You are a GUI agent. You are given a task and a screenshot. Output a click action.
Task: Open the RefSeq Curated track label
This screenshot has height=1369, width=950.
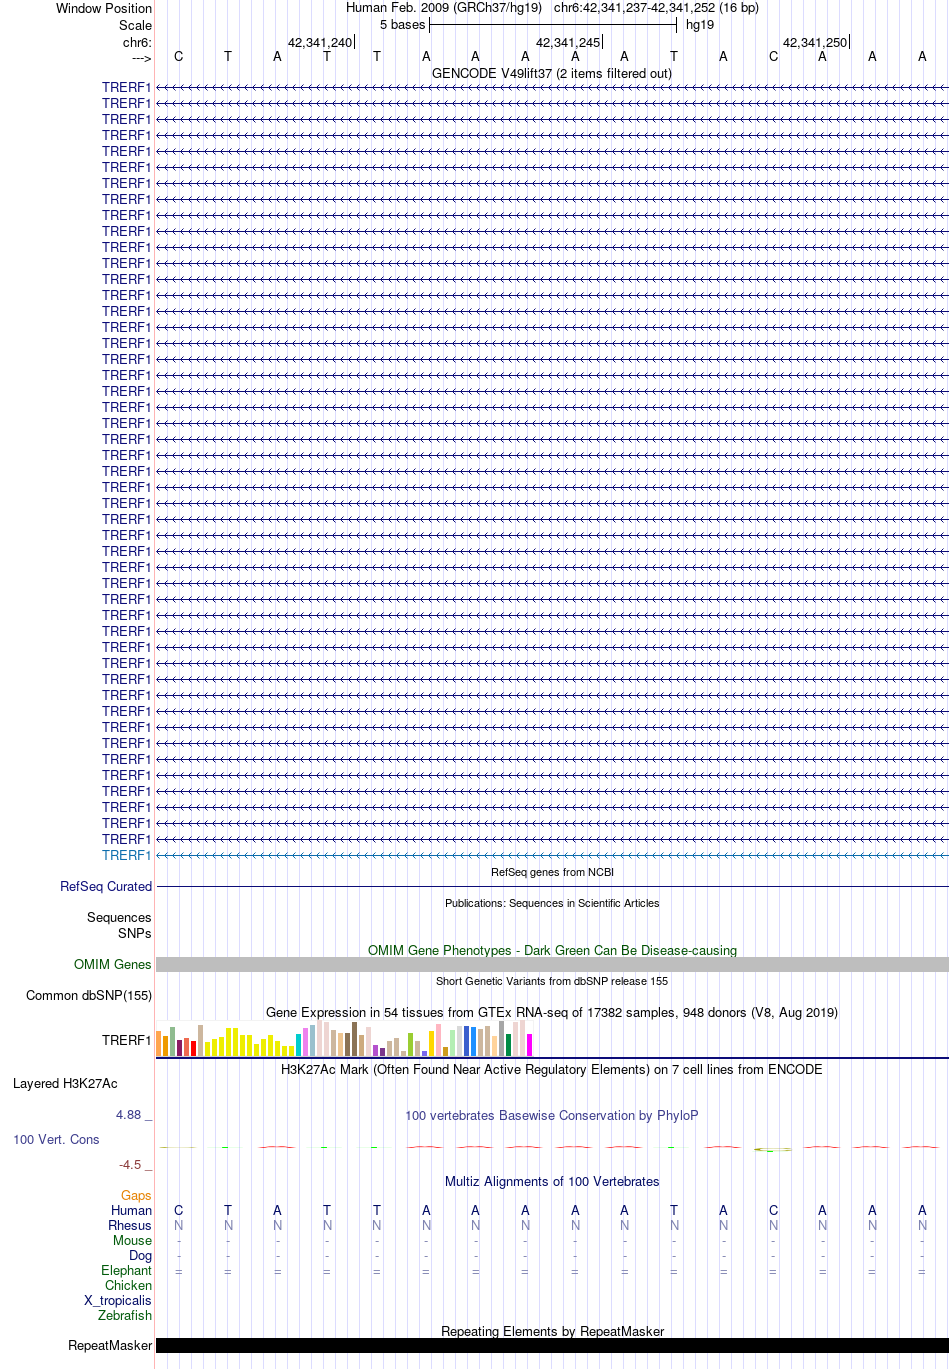coord(106,886)
